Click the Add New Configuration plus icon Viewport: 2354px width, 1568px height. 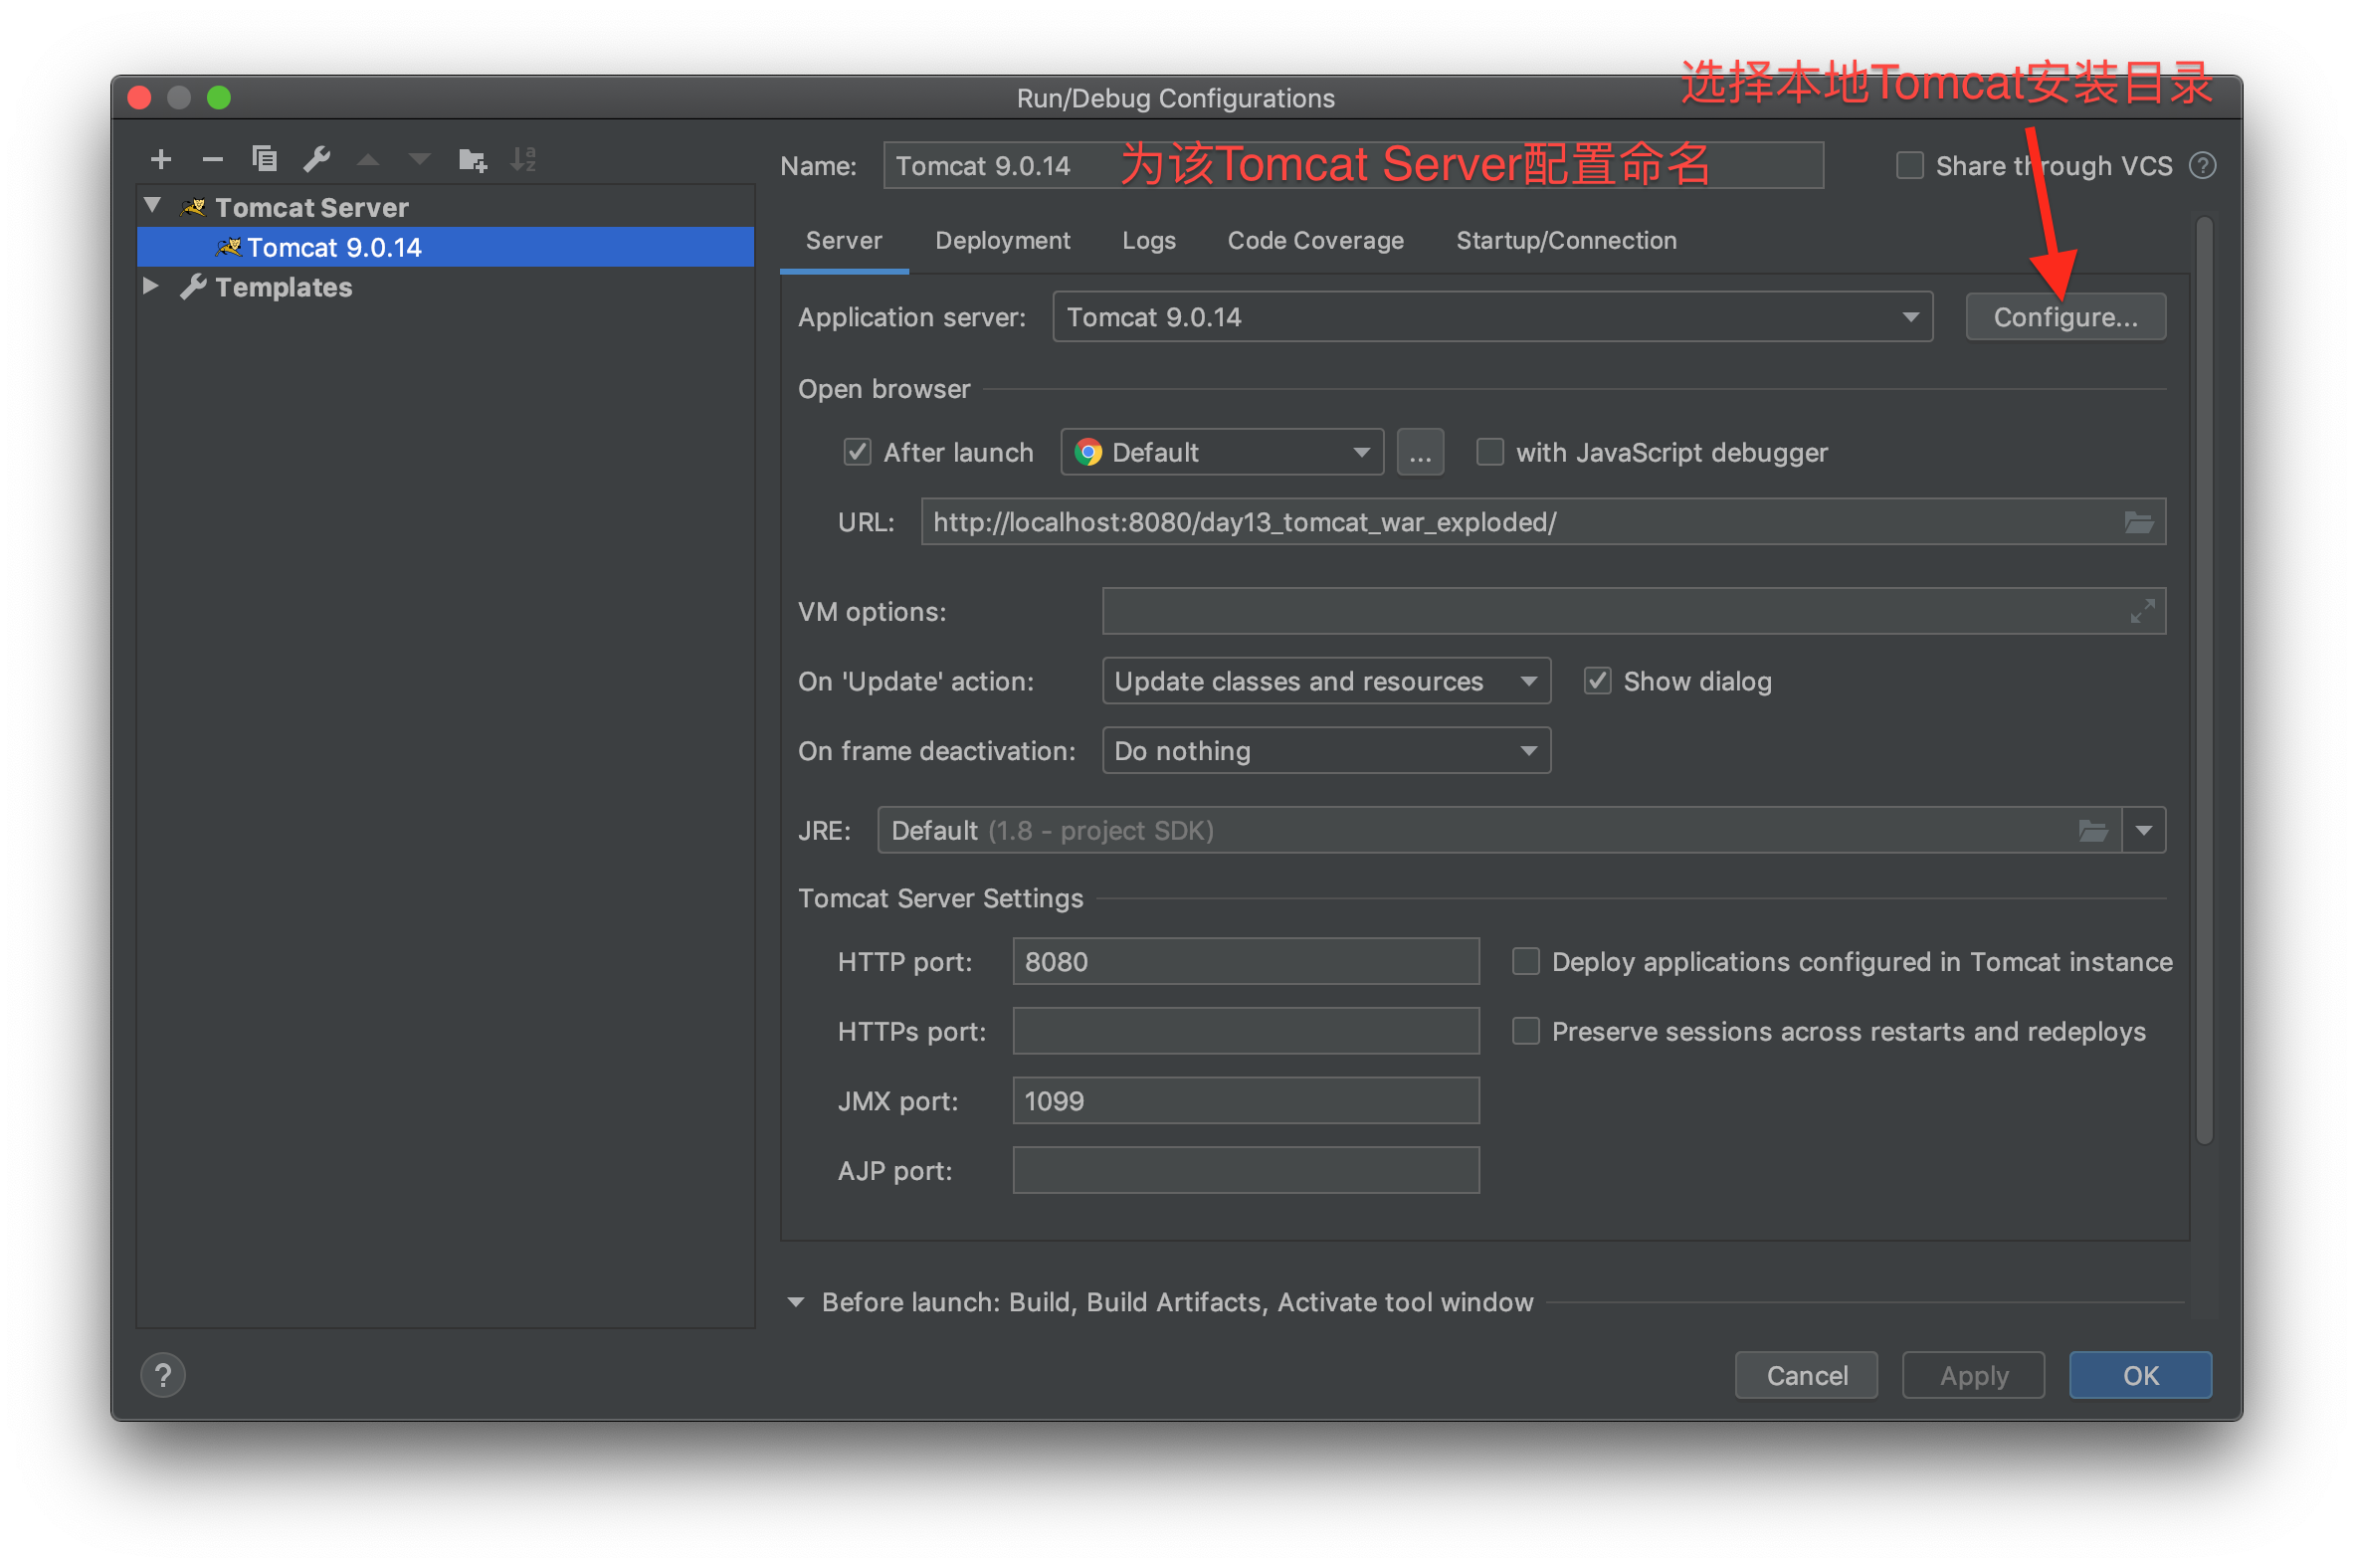click(161, 159)
